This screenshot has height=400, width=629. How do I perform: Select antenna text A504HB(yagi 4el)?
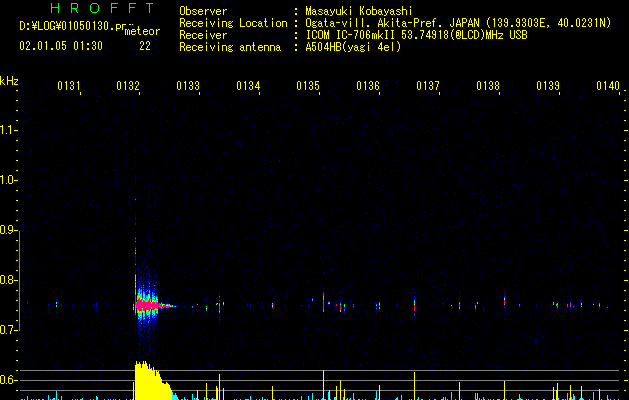point(353,47)
